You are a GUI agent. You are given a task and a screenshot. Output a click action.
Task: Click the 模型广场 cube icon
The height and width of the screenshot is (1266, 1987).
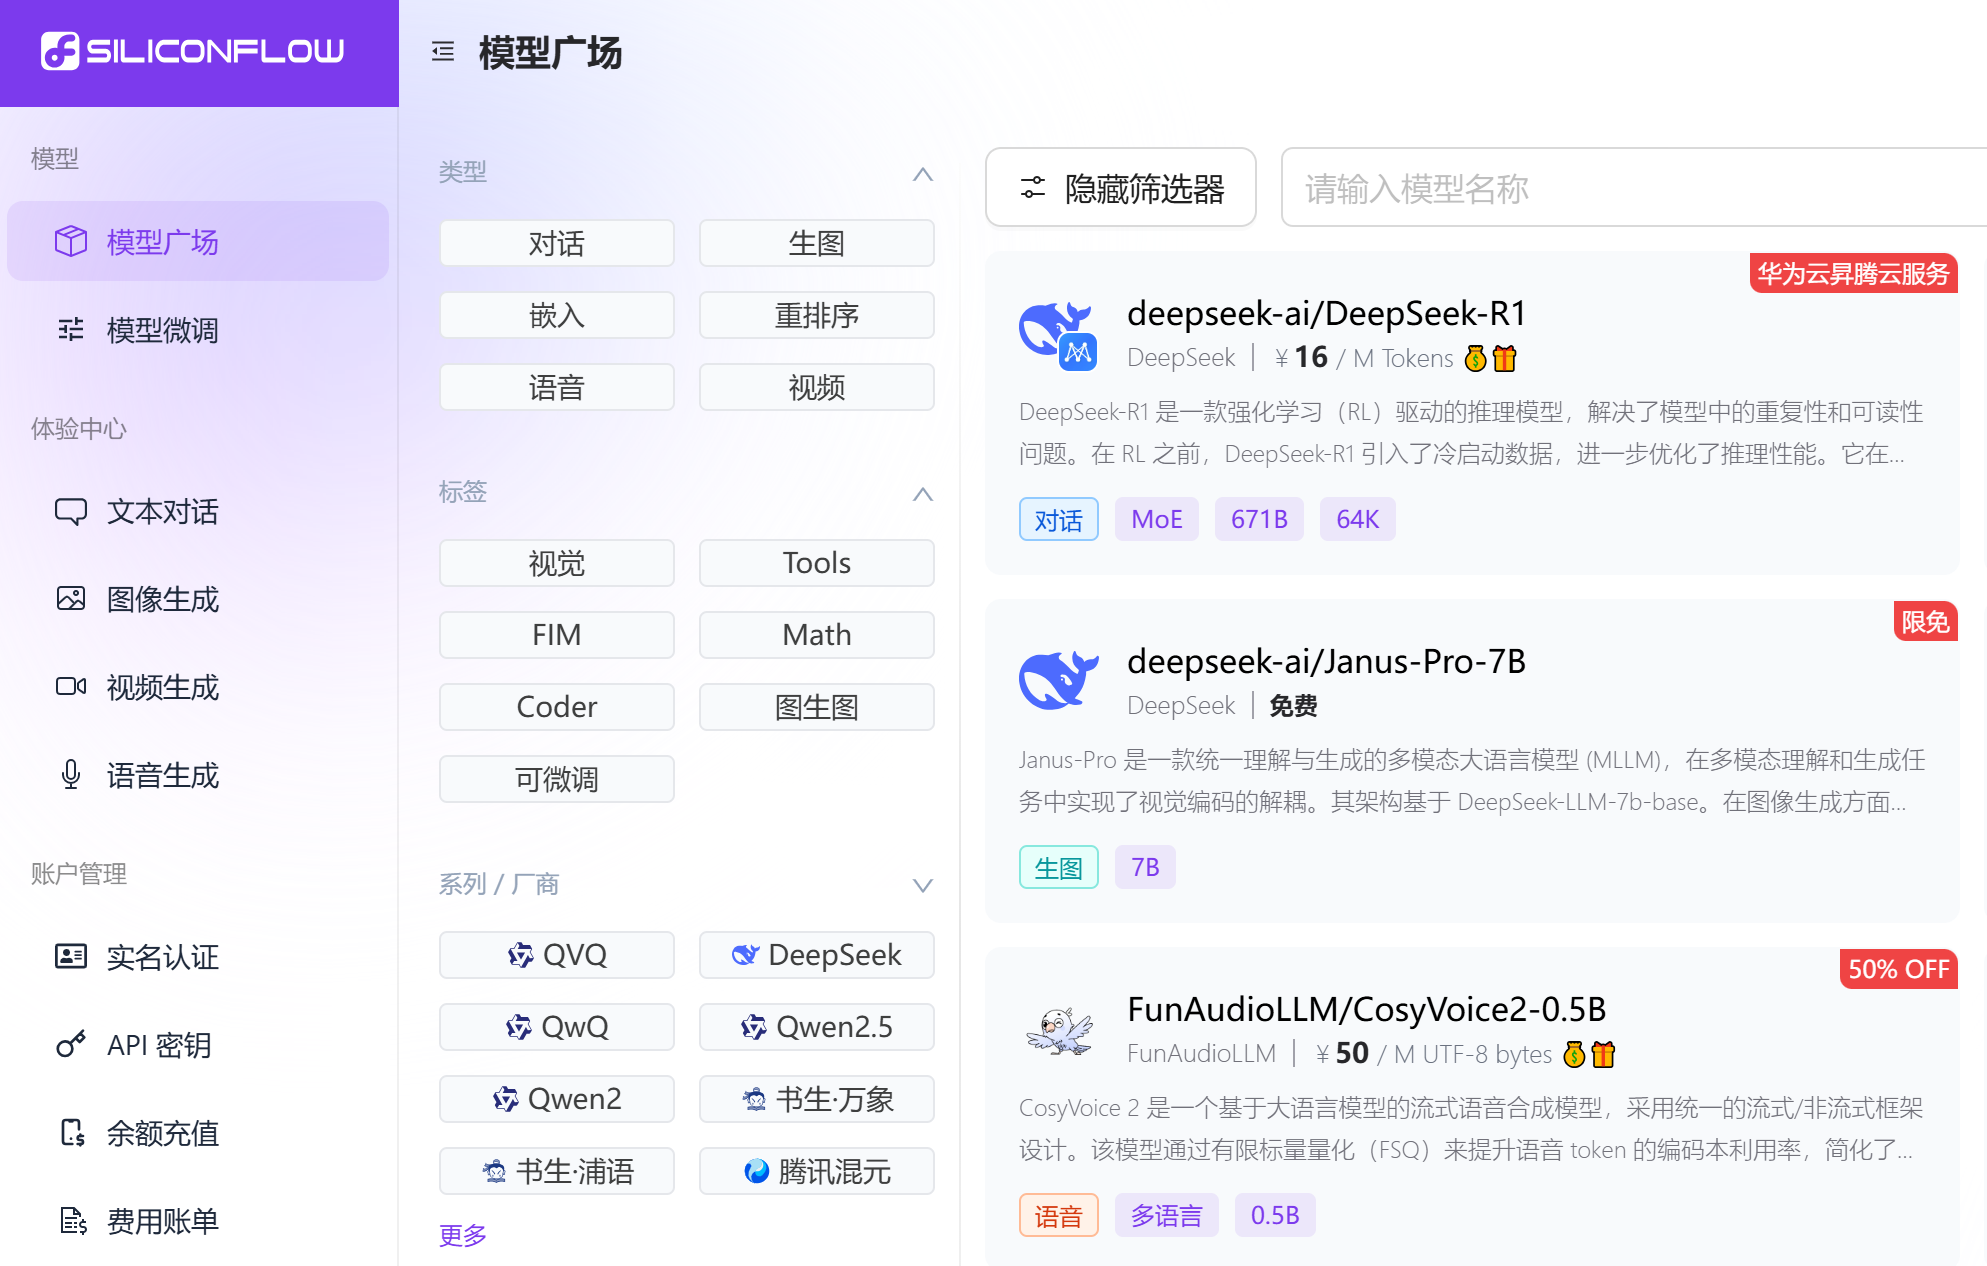[71, 241]
